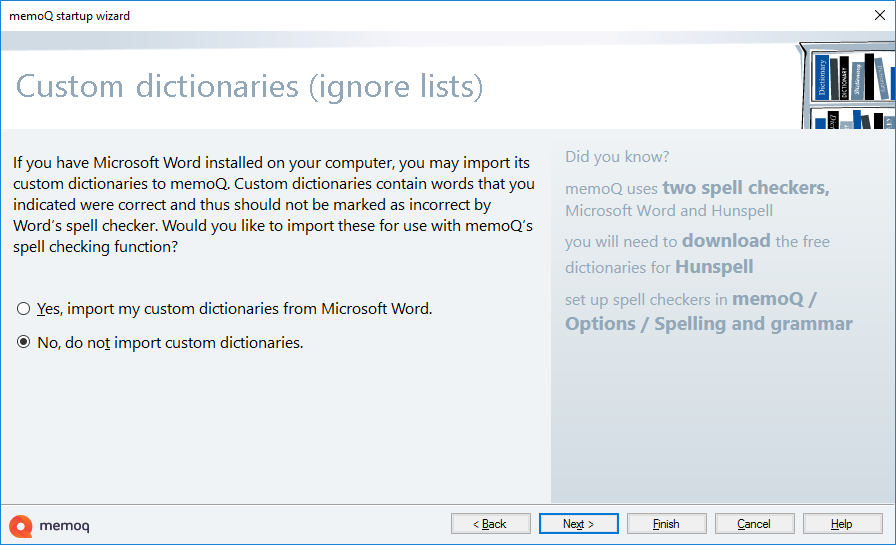The image size is (896, 545).
Task: Select Yes, import custom dictionaries from Word
Action: (x=24, y=309)
